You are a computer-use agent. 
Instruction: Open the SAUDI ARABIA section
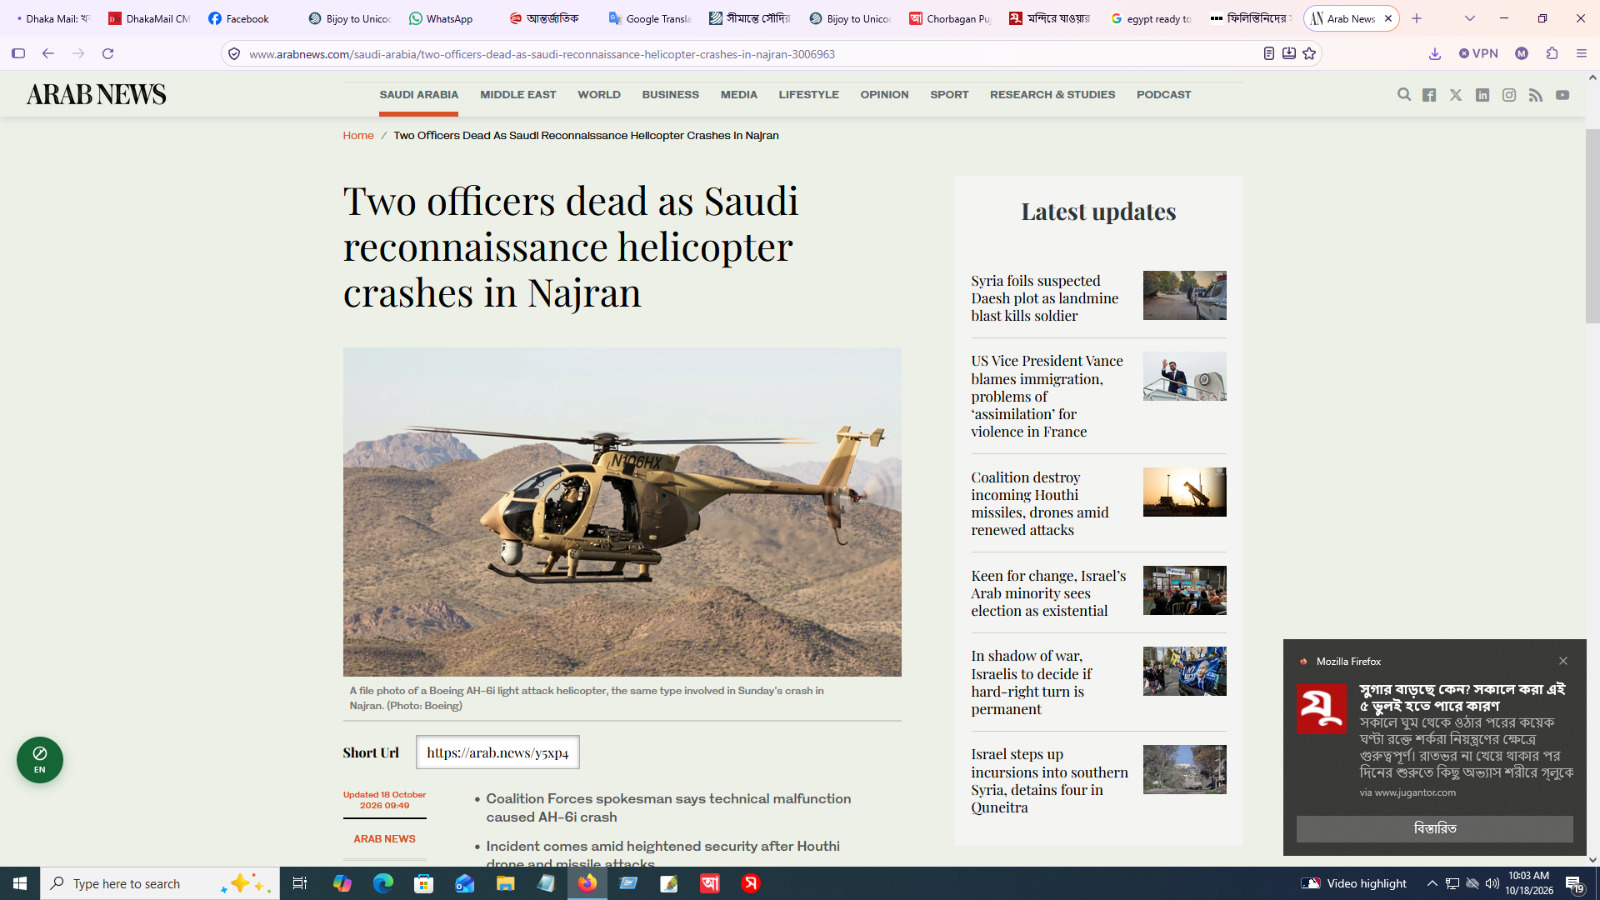419,95
